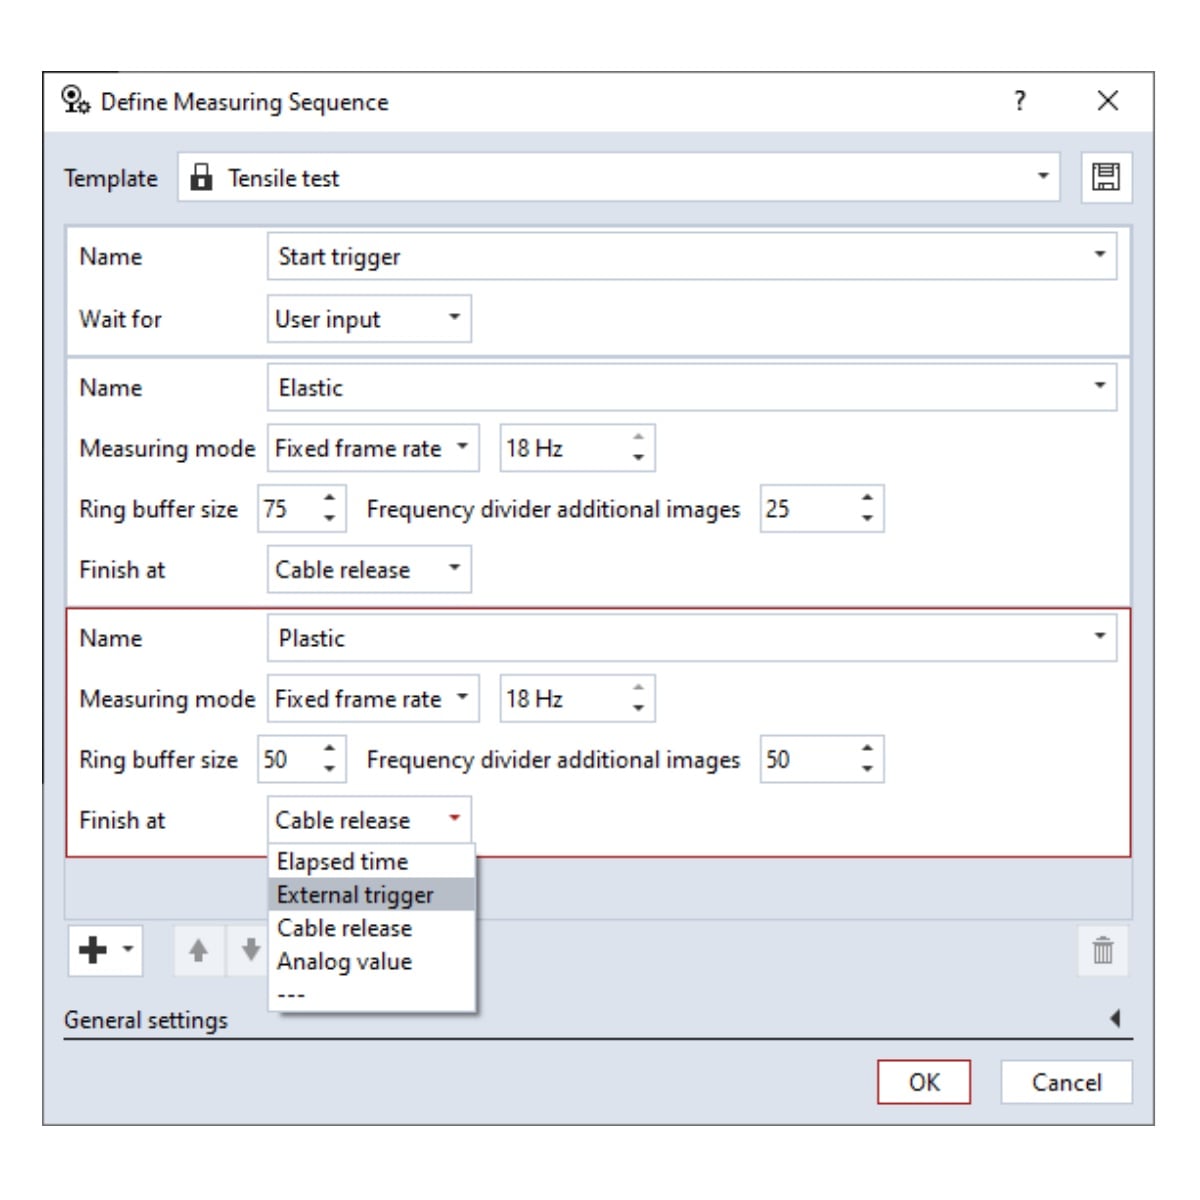Open the Template dropdown showing Tensile test

[618, 177]
